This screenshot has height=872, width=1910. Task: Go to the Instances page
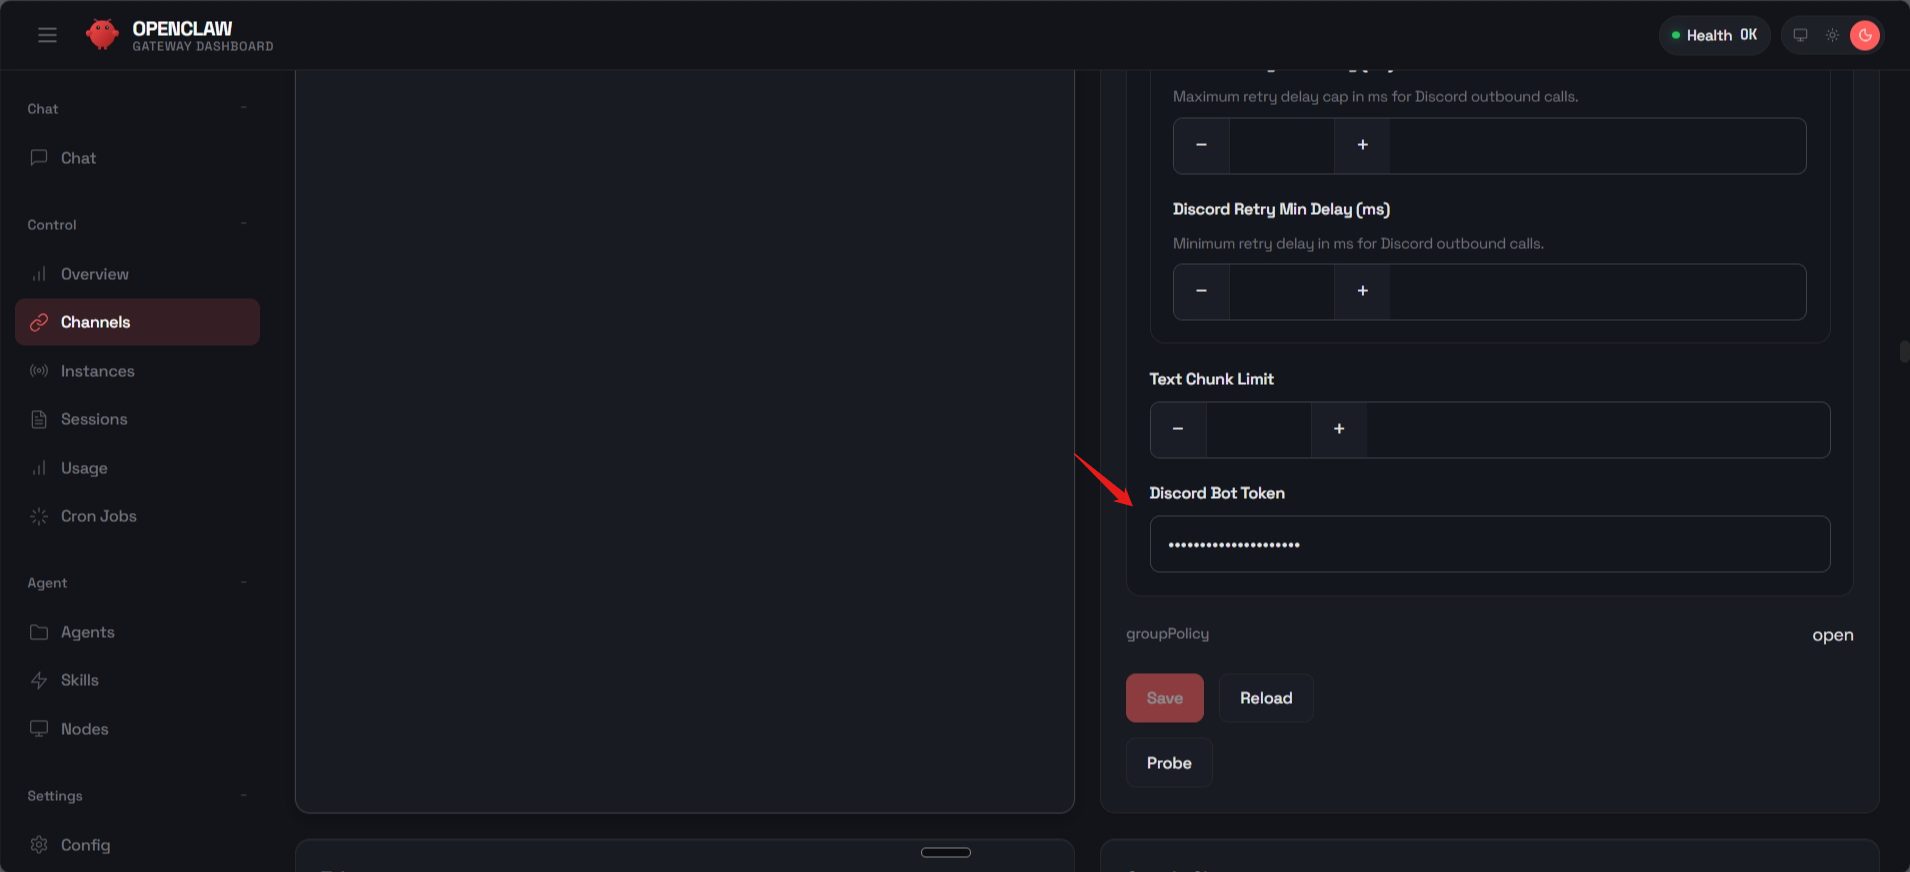point(137,371)
